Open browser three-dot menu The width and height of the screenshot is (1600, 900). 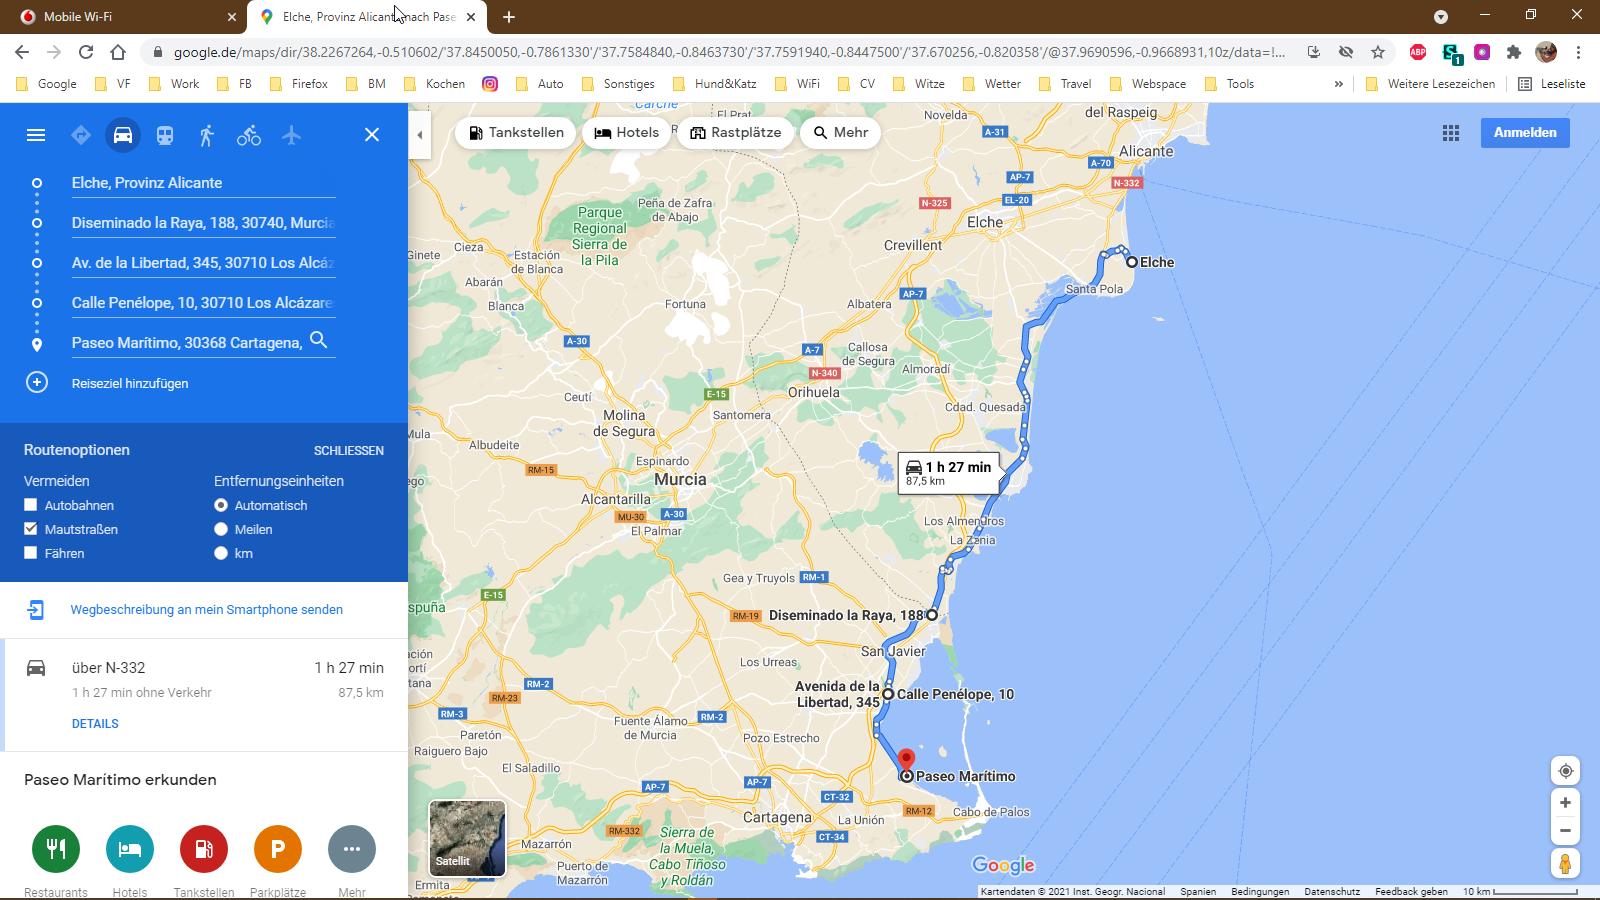coord(1578,52)
